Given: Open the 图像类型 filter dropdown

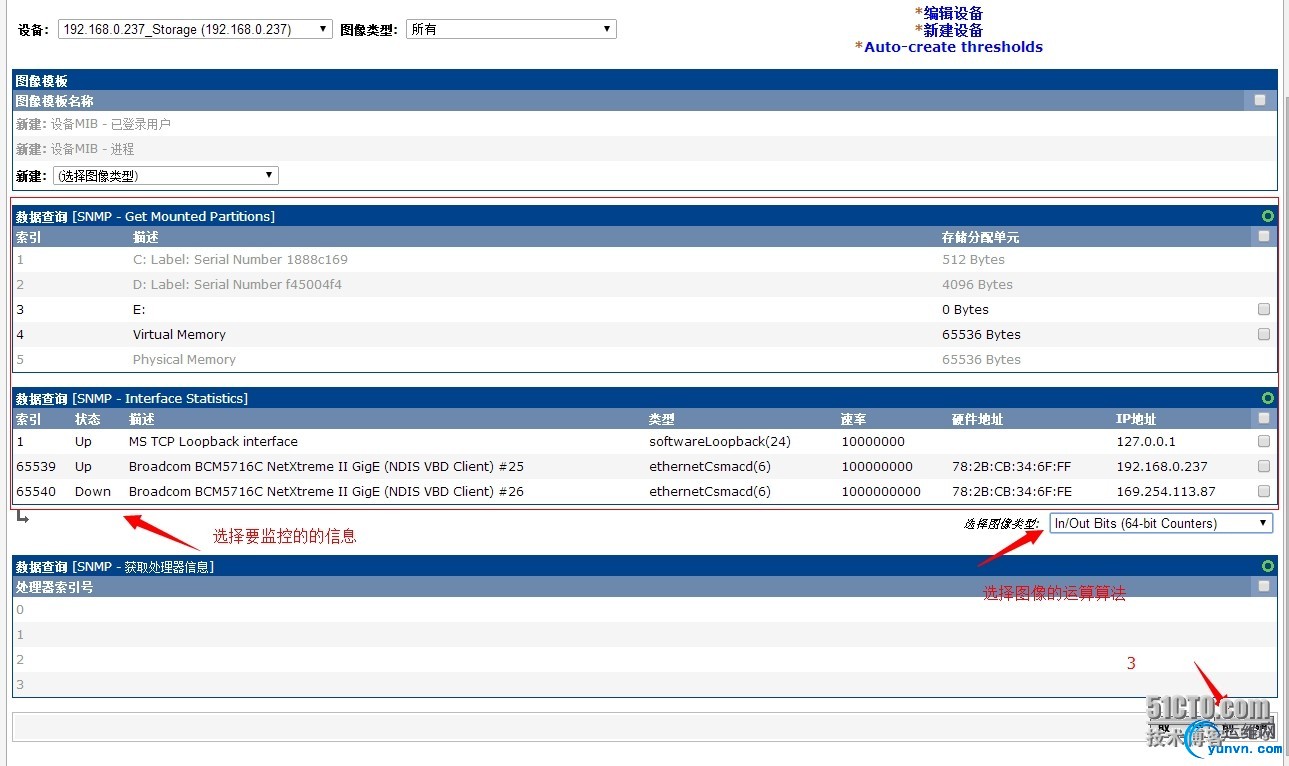Looking at the screenshot, I should [x=511, y=29].
